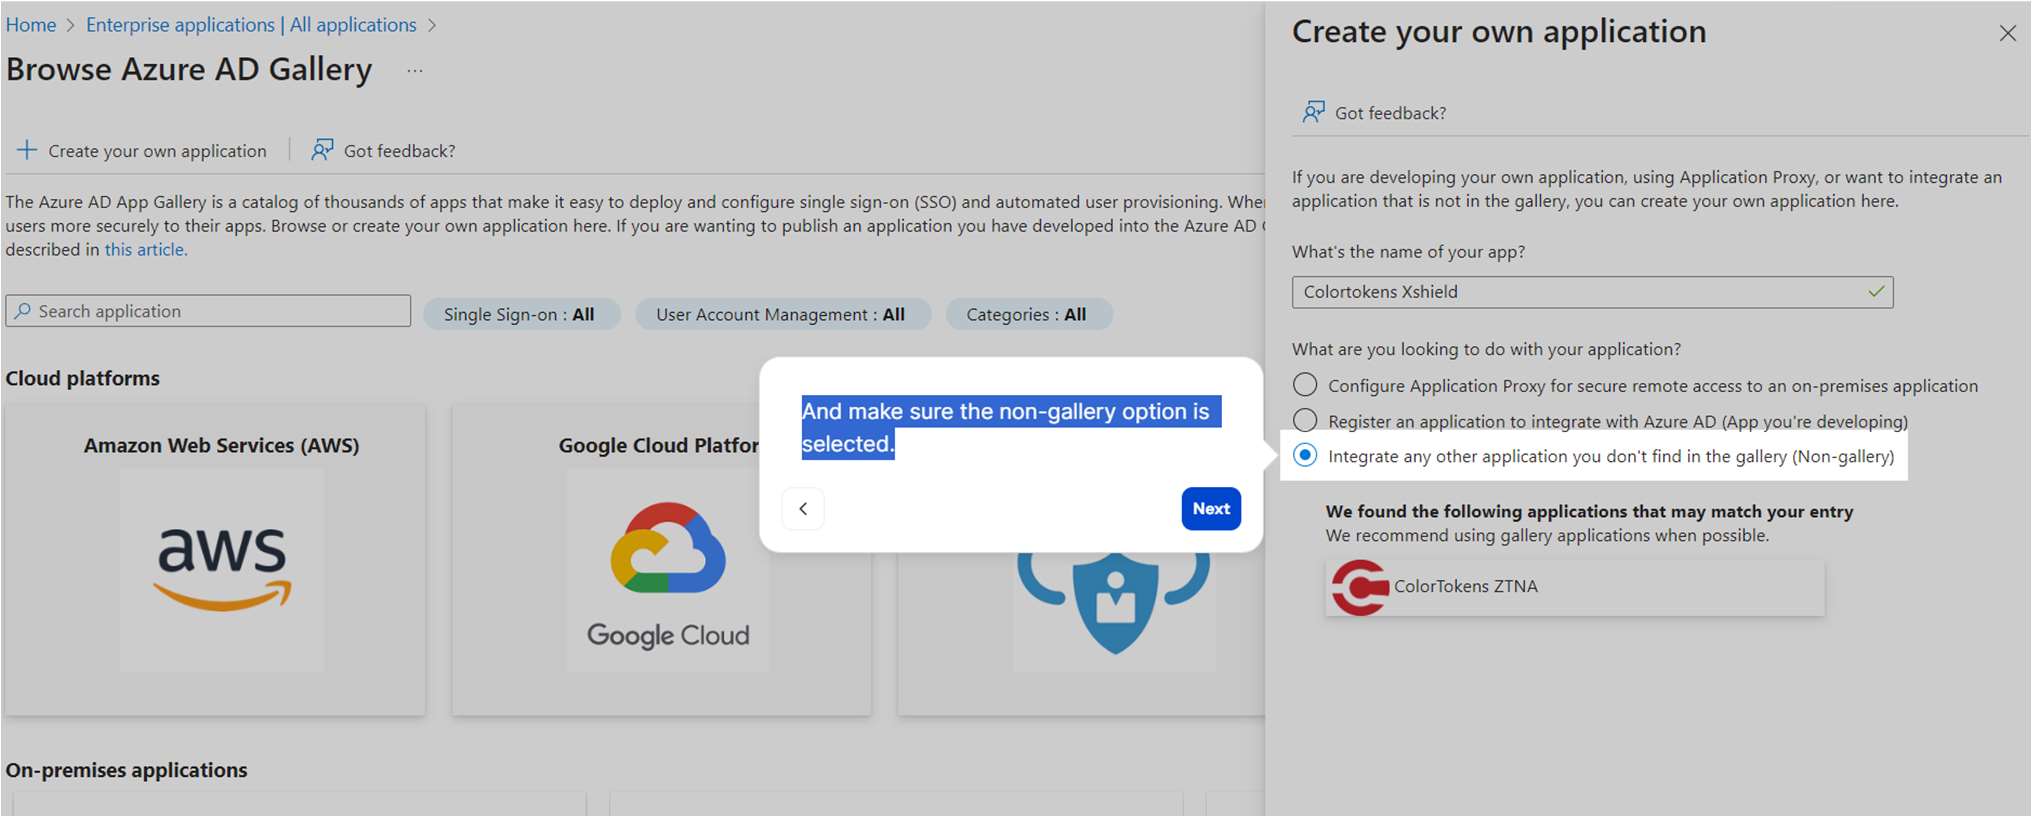Click the app name input field
Screen dimensions: 2032x817
coord(1580,292)
